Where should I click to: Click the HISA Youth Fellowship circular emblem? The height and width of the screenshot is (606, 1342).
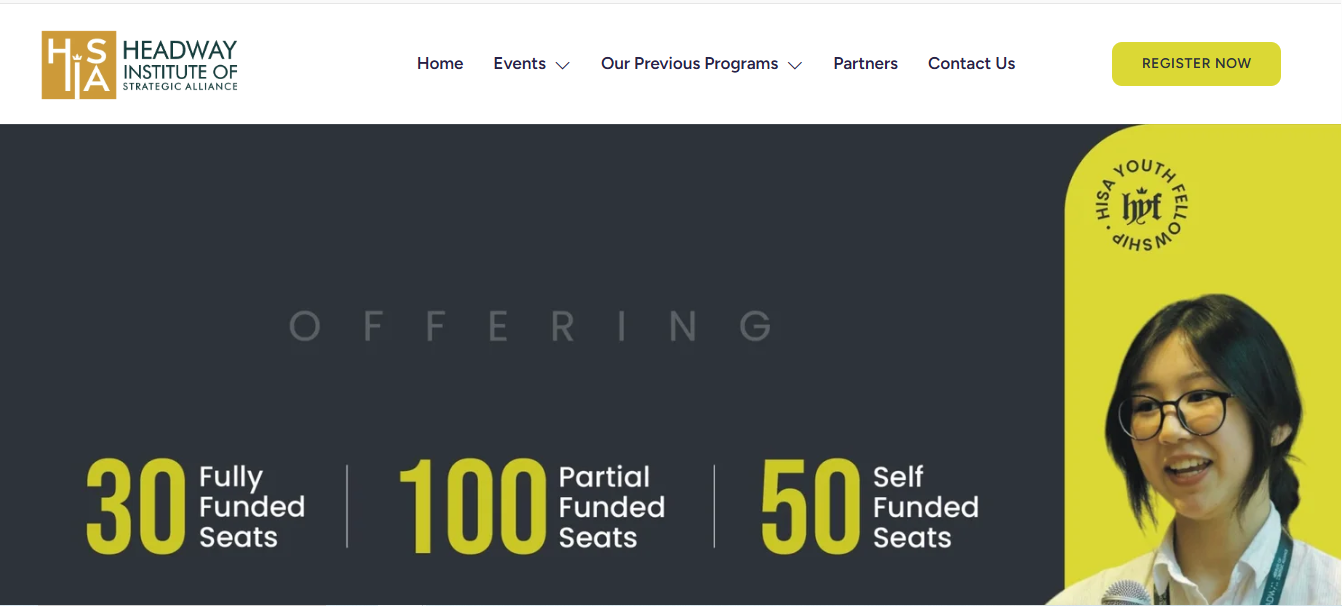(x=1141, y=207)
